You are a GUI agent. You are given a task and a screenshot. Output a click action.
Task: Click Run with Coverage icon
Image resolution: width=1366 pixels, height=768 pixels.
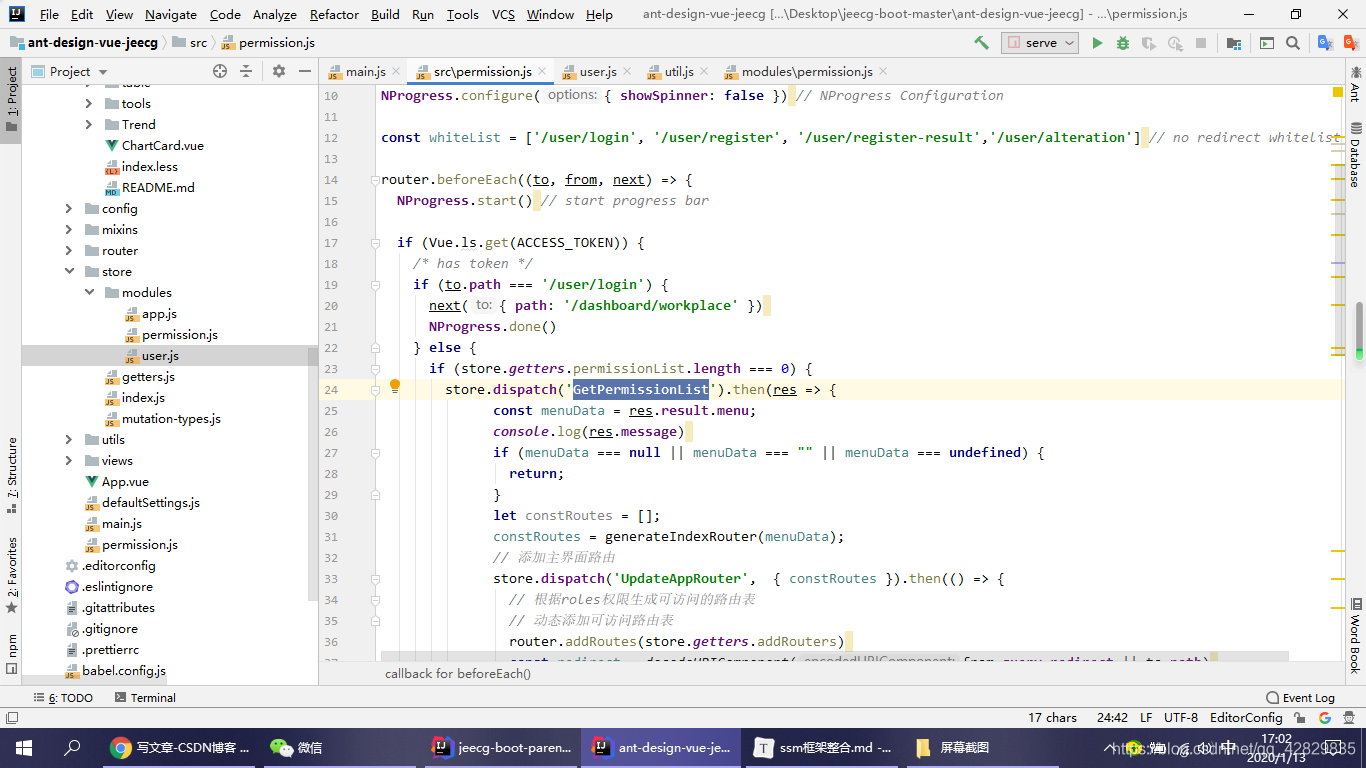tap(1149, 43)
